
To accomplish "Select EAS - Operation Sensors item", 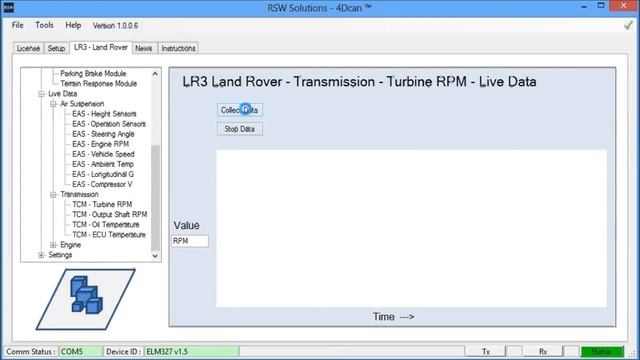I will click(x=109, y=124).
